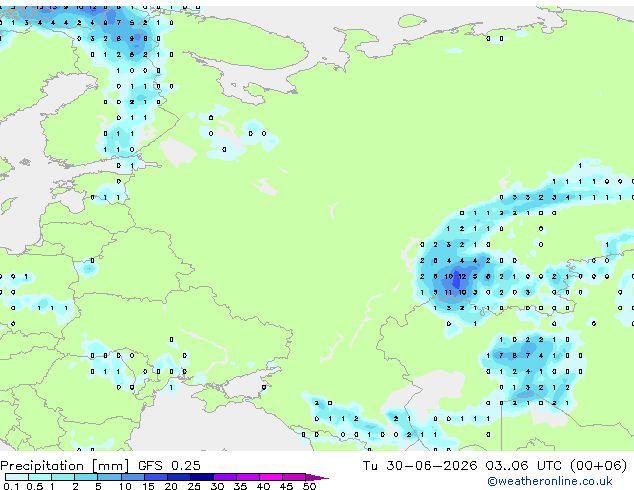Pick the 10–15 mm blue legend swatch

tap(133, 477)
